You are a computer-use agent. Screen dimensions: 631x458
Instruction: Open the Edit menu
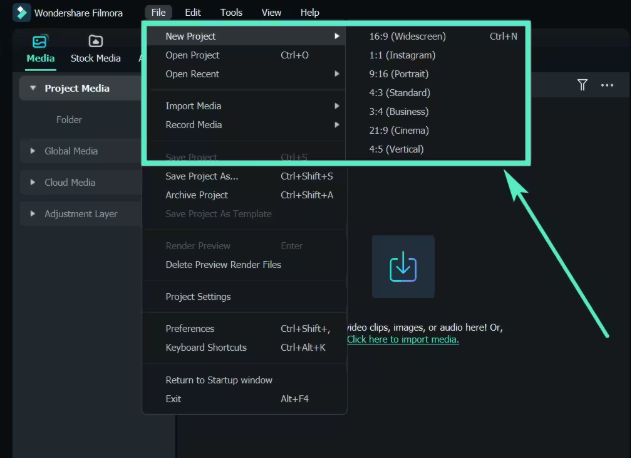[x=193, y=12]
